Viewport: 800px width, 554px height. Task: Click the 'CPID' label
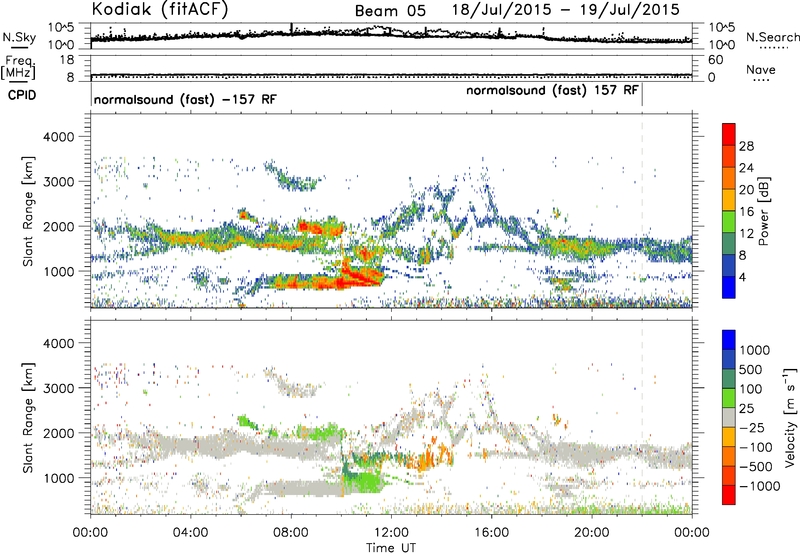tap(22, 95)
